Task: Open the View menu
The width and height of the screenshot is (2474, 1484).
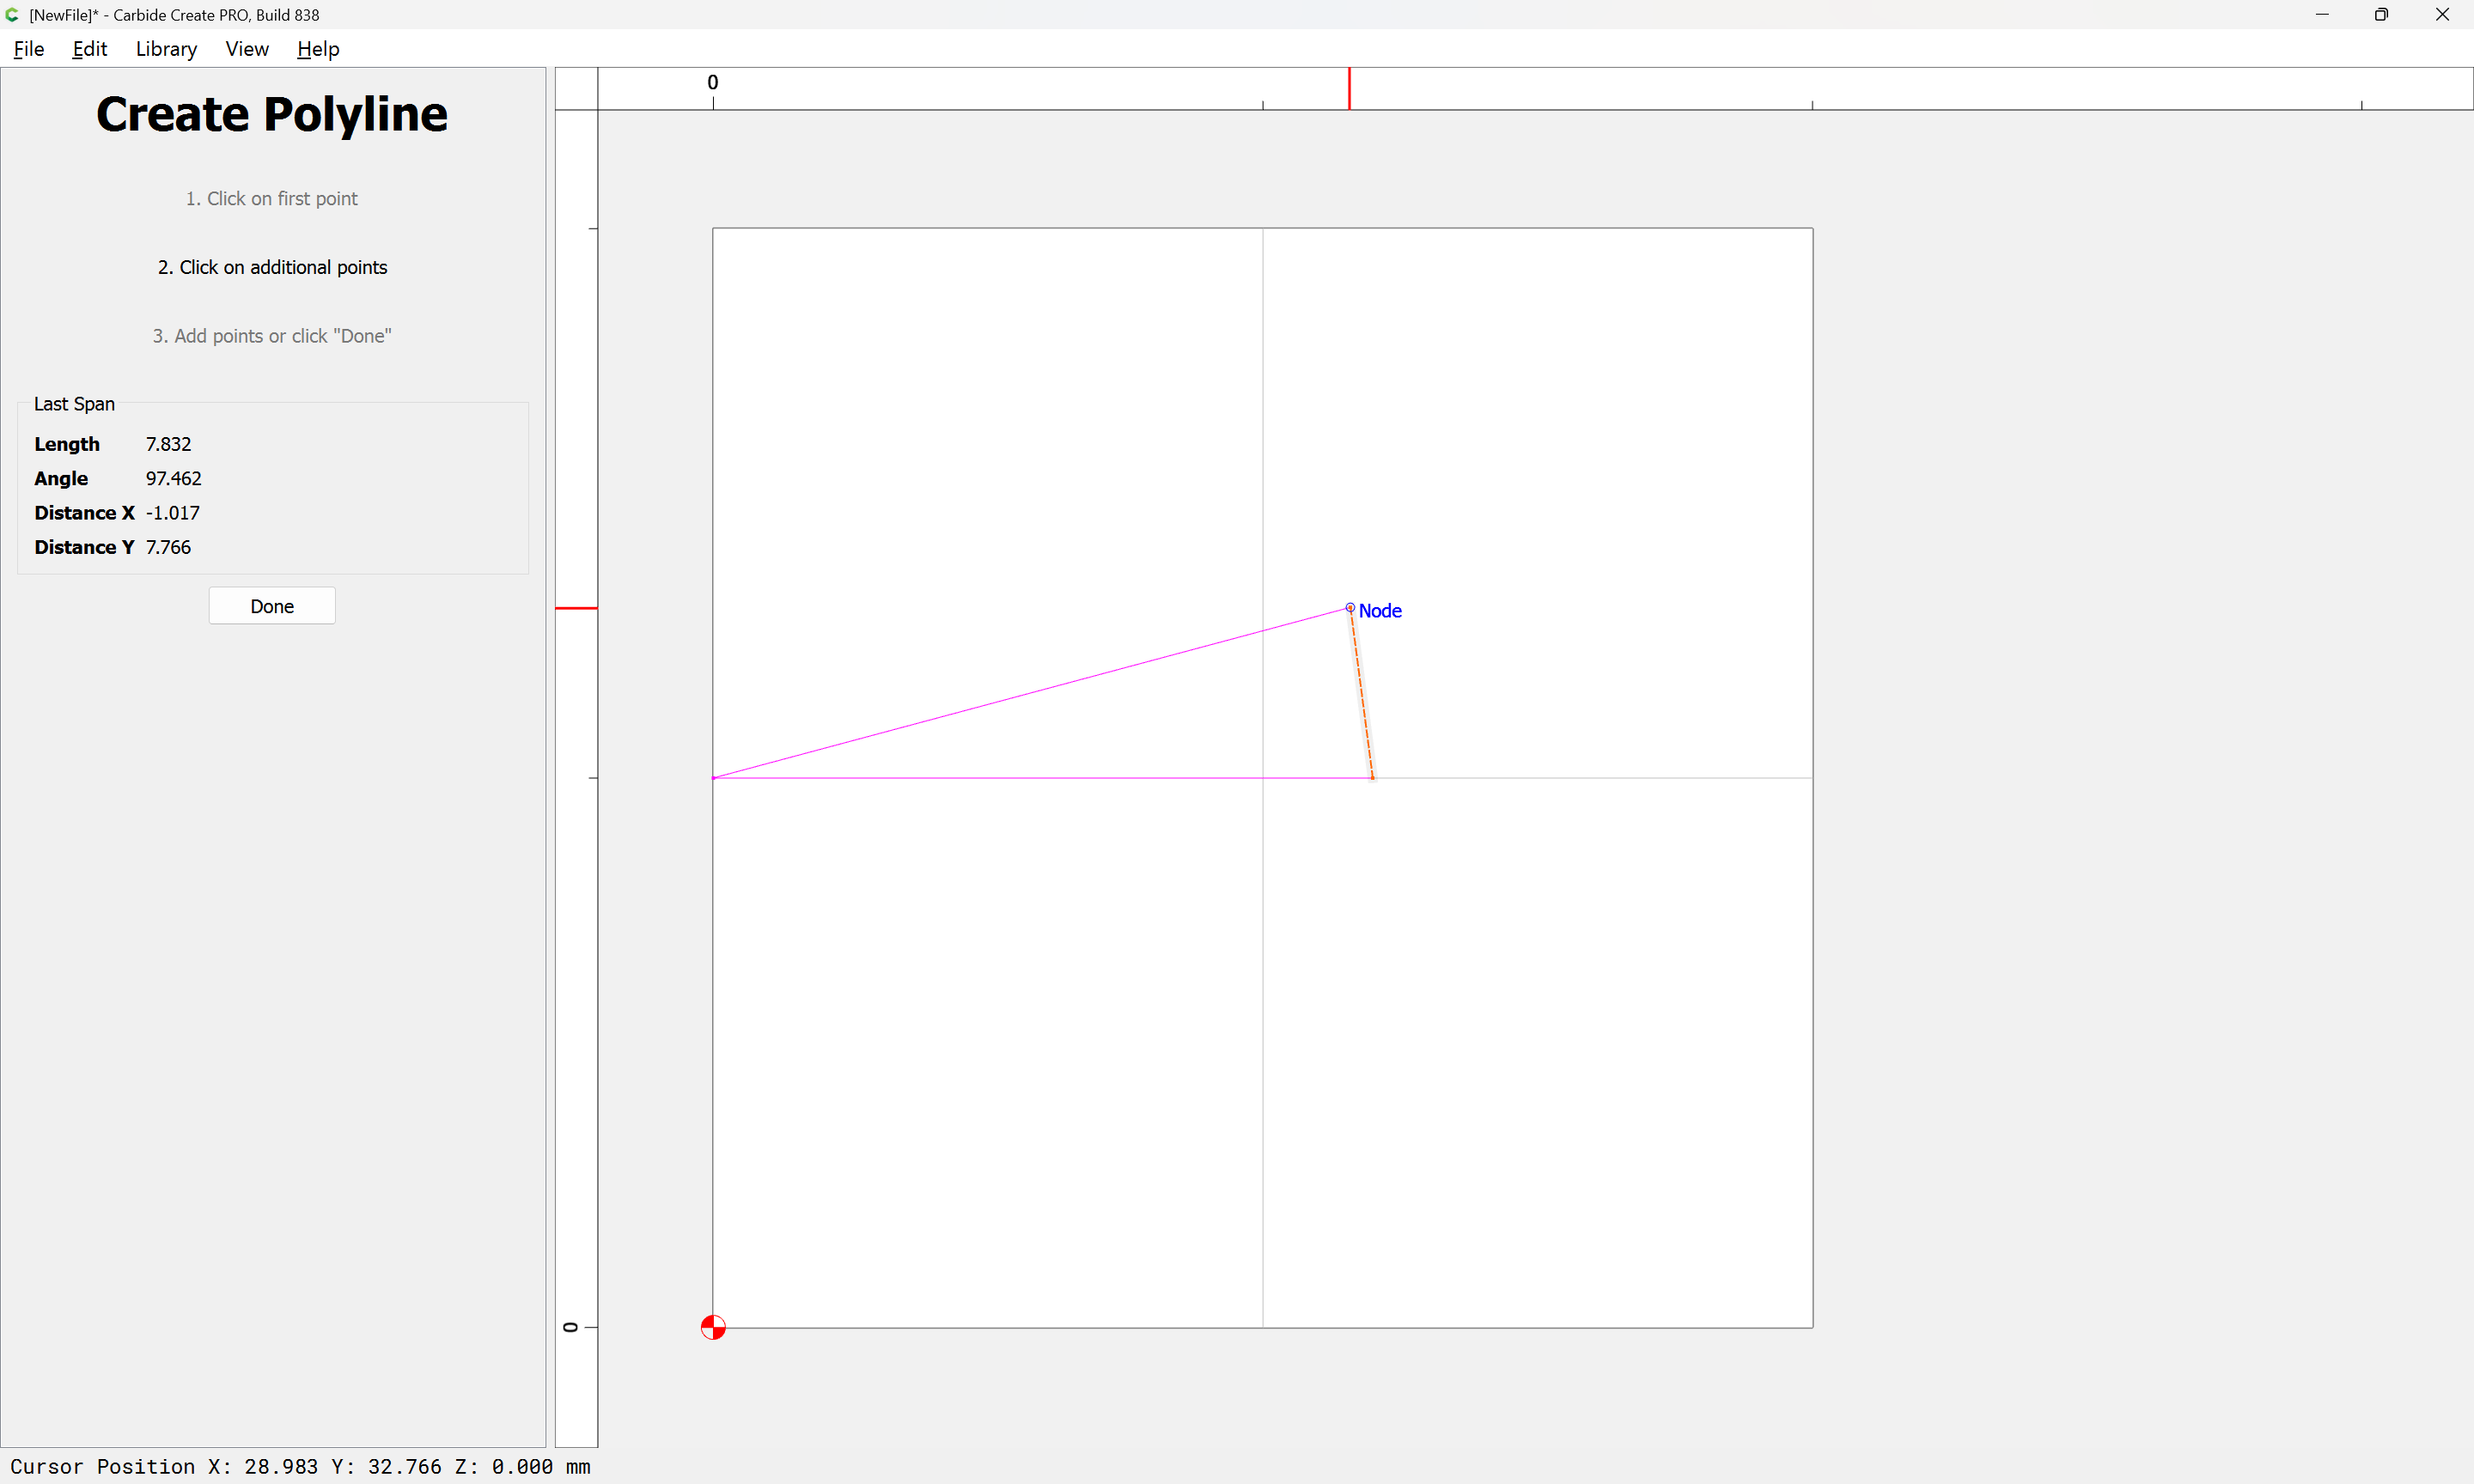Action: 247,49
